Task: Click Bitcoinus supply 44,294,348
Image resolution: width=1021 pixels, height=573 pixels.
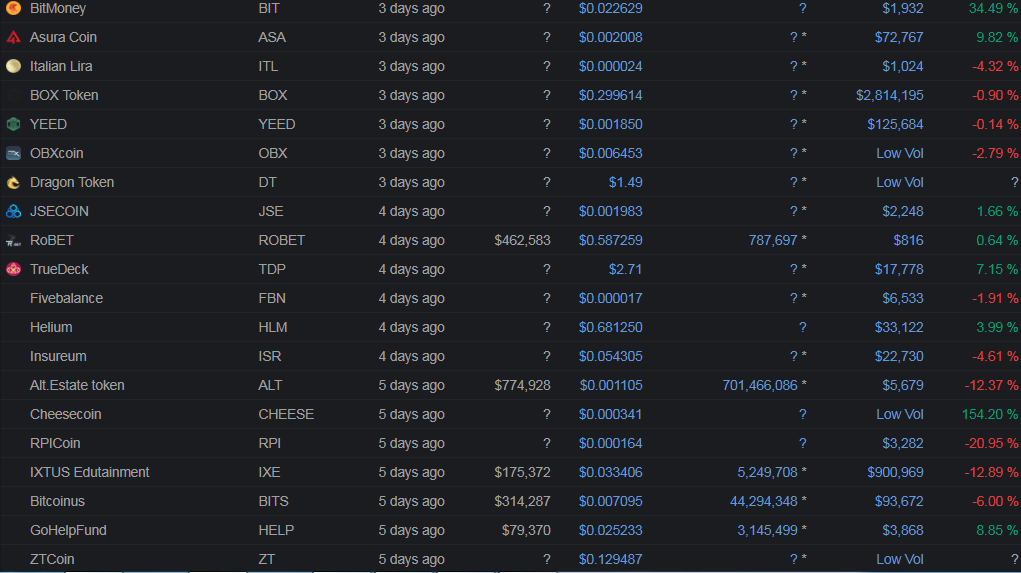Action: point(764,501)
